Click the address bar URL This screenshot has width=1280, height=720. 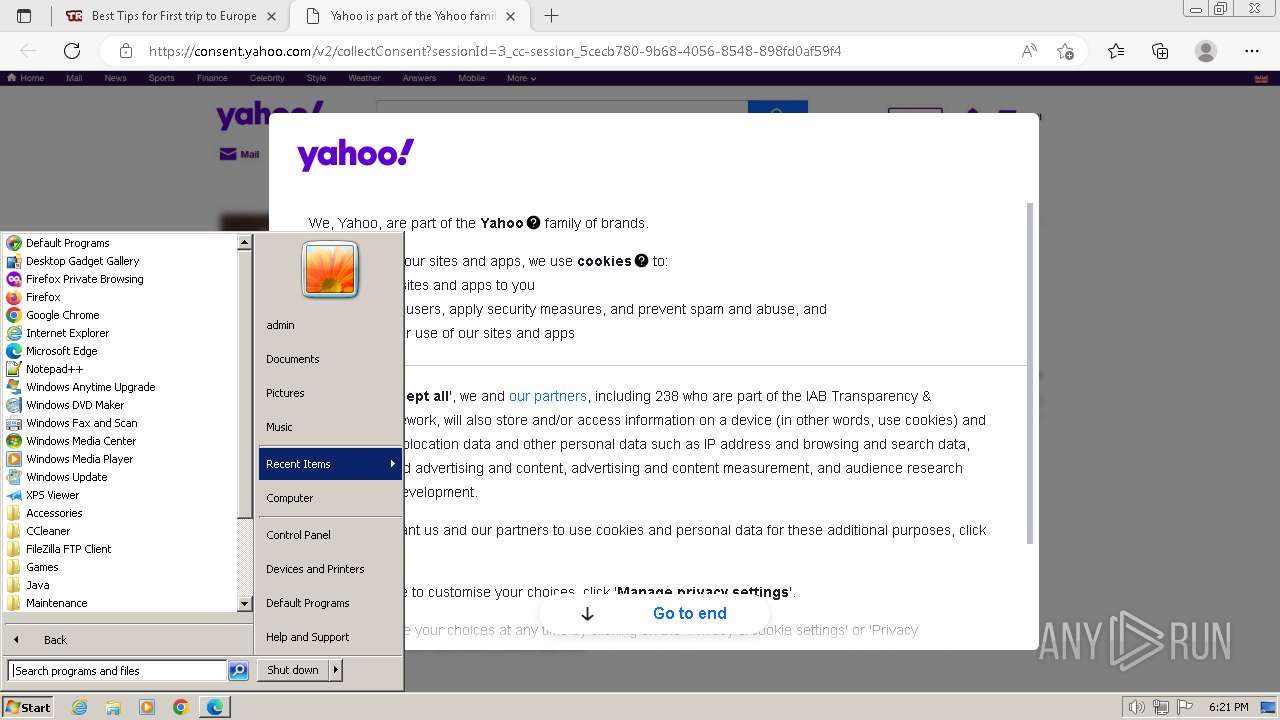point(495,51)
